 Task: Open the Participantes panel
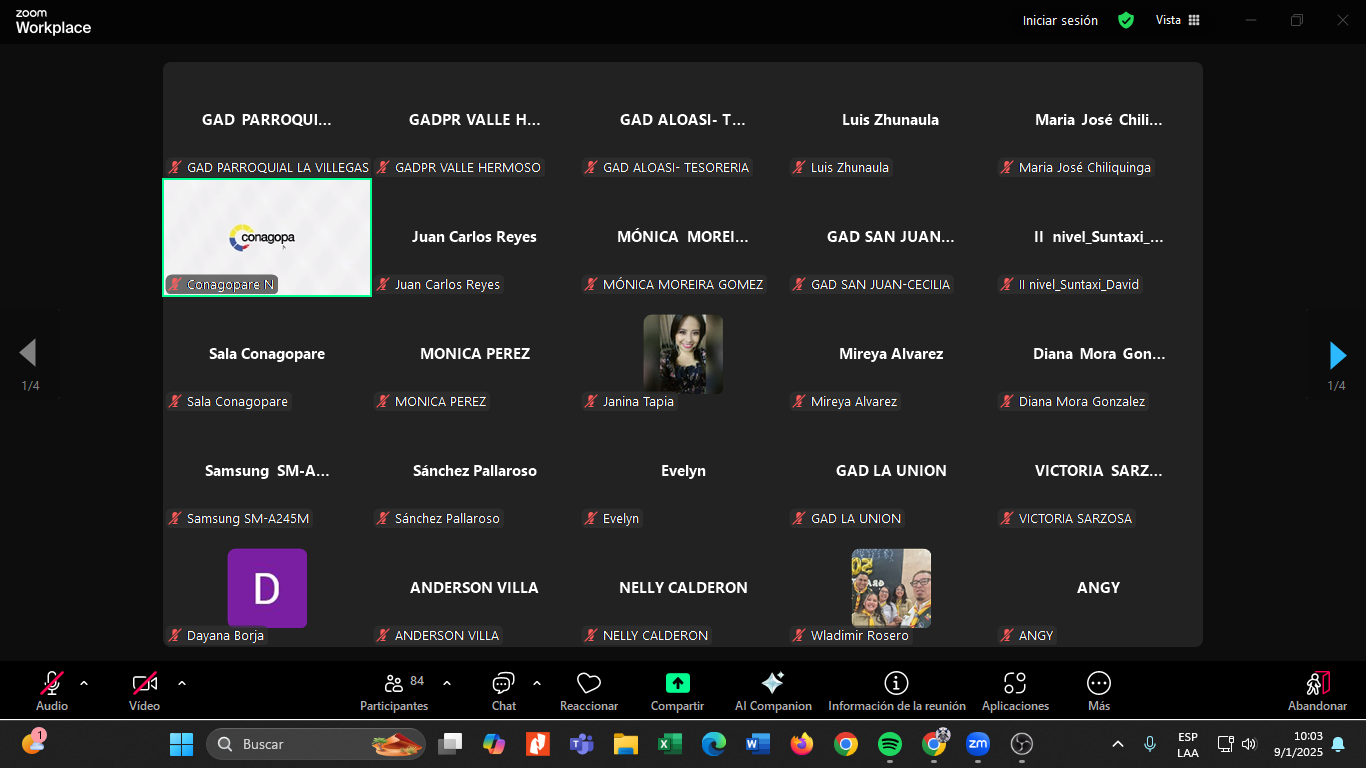[x=394, y=690]
